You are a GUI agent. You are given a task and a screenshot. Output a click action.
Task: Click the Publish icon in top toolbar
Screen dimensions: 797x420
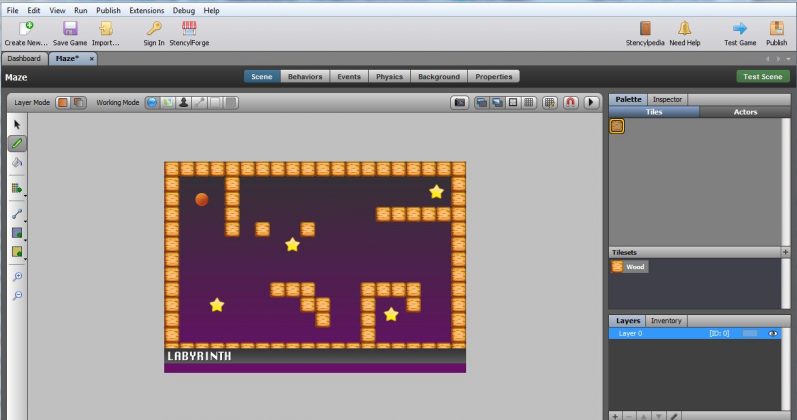pyautogui.click(x=776, y=28)
